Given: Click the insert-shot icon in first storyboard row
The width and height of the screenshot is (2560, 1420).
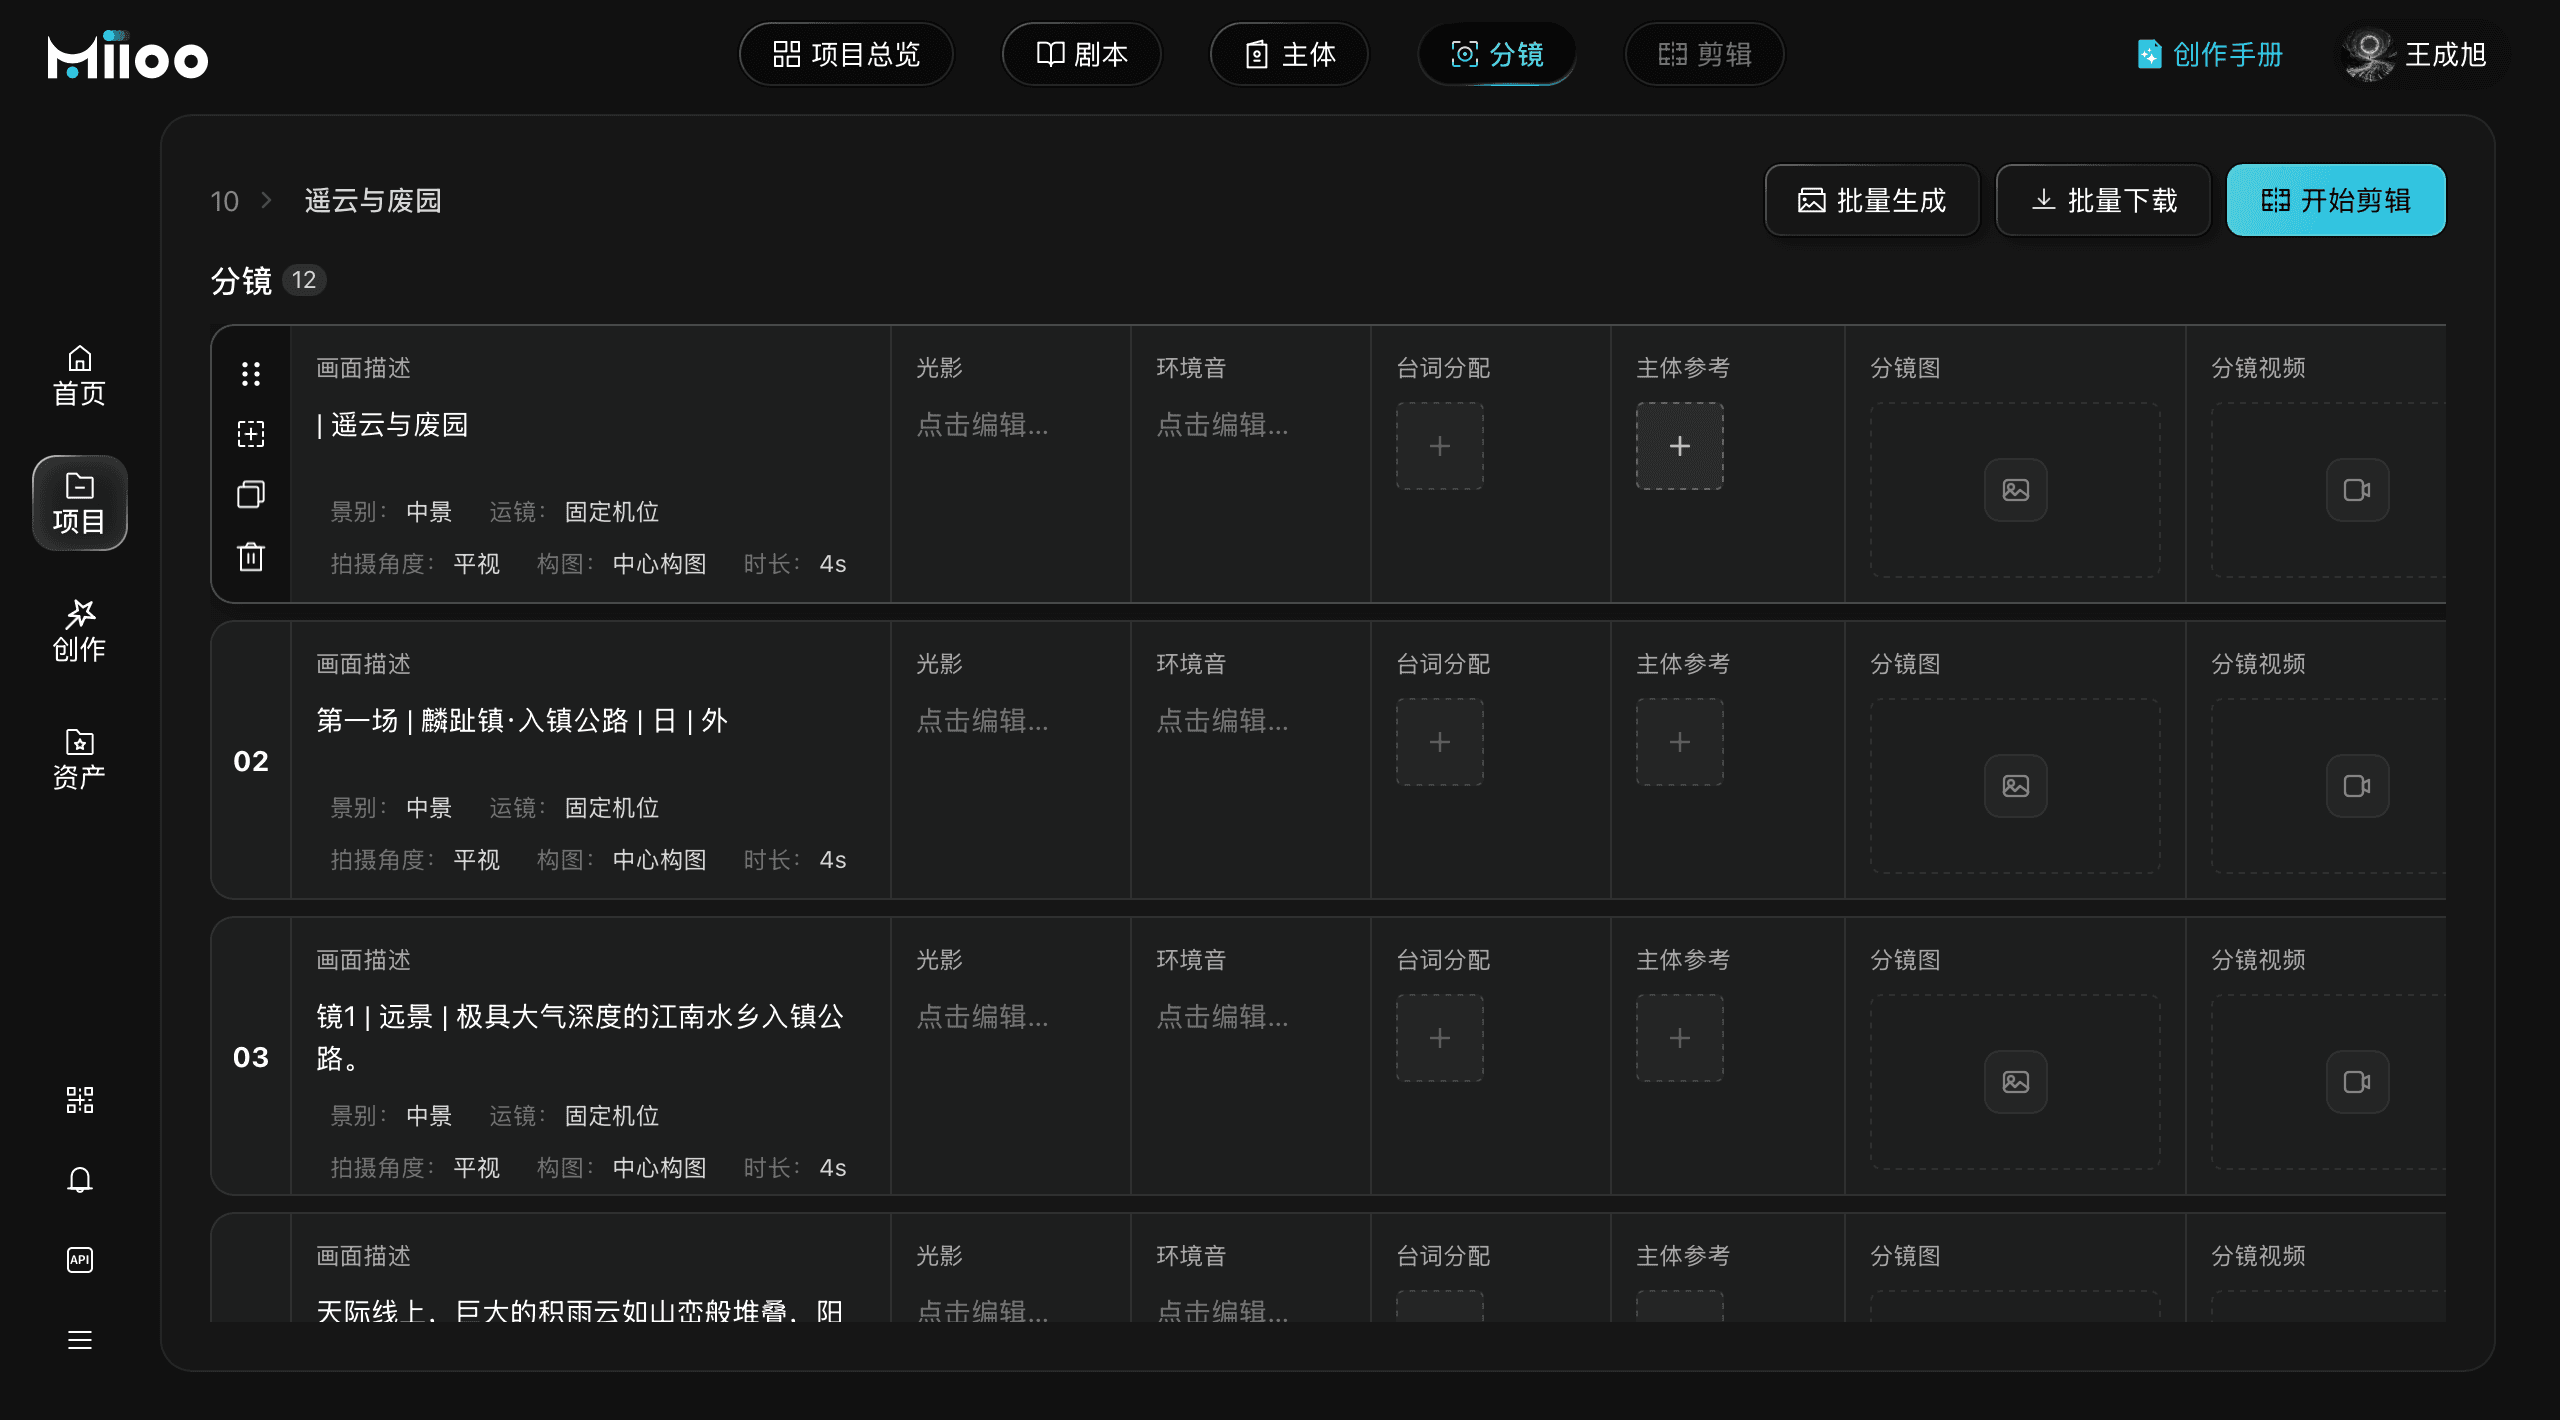Looking at the screenshot, I should tap(251, 434).
